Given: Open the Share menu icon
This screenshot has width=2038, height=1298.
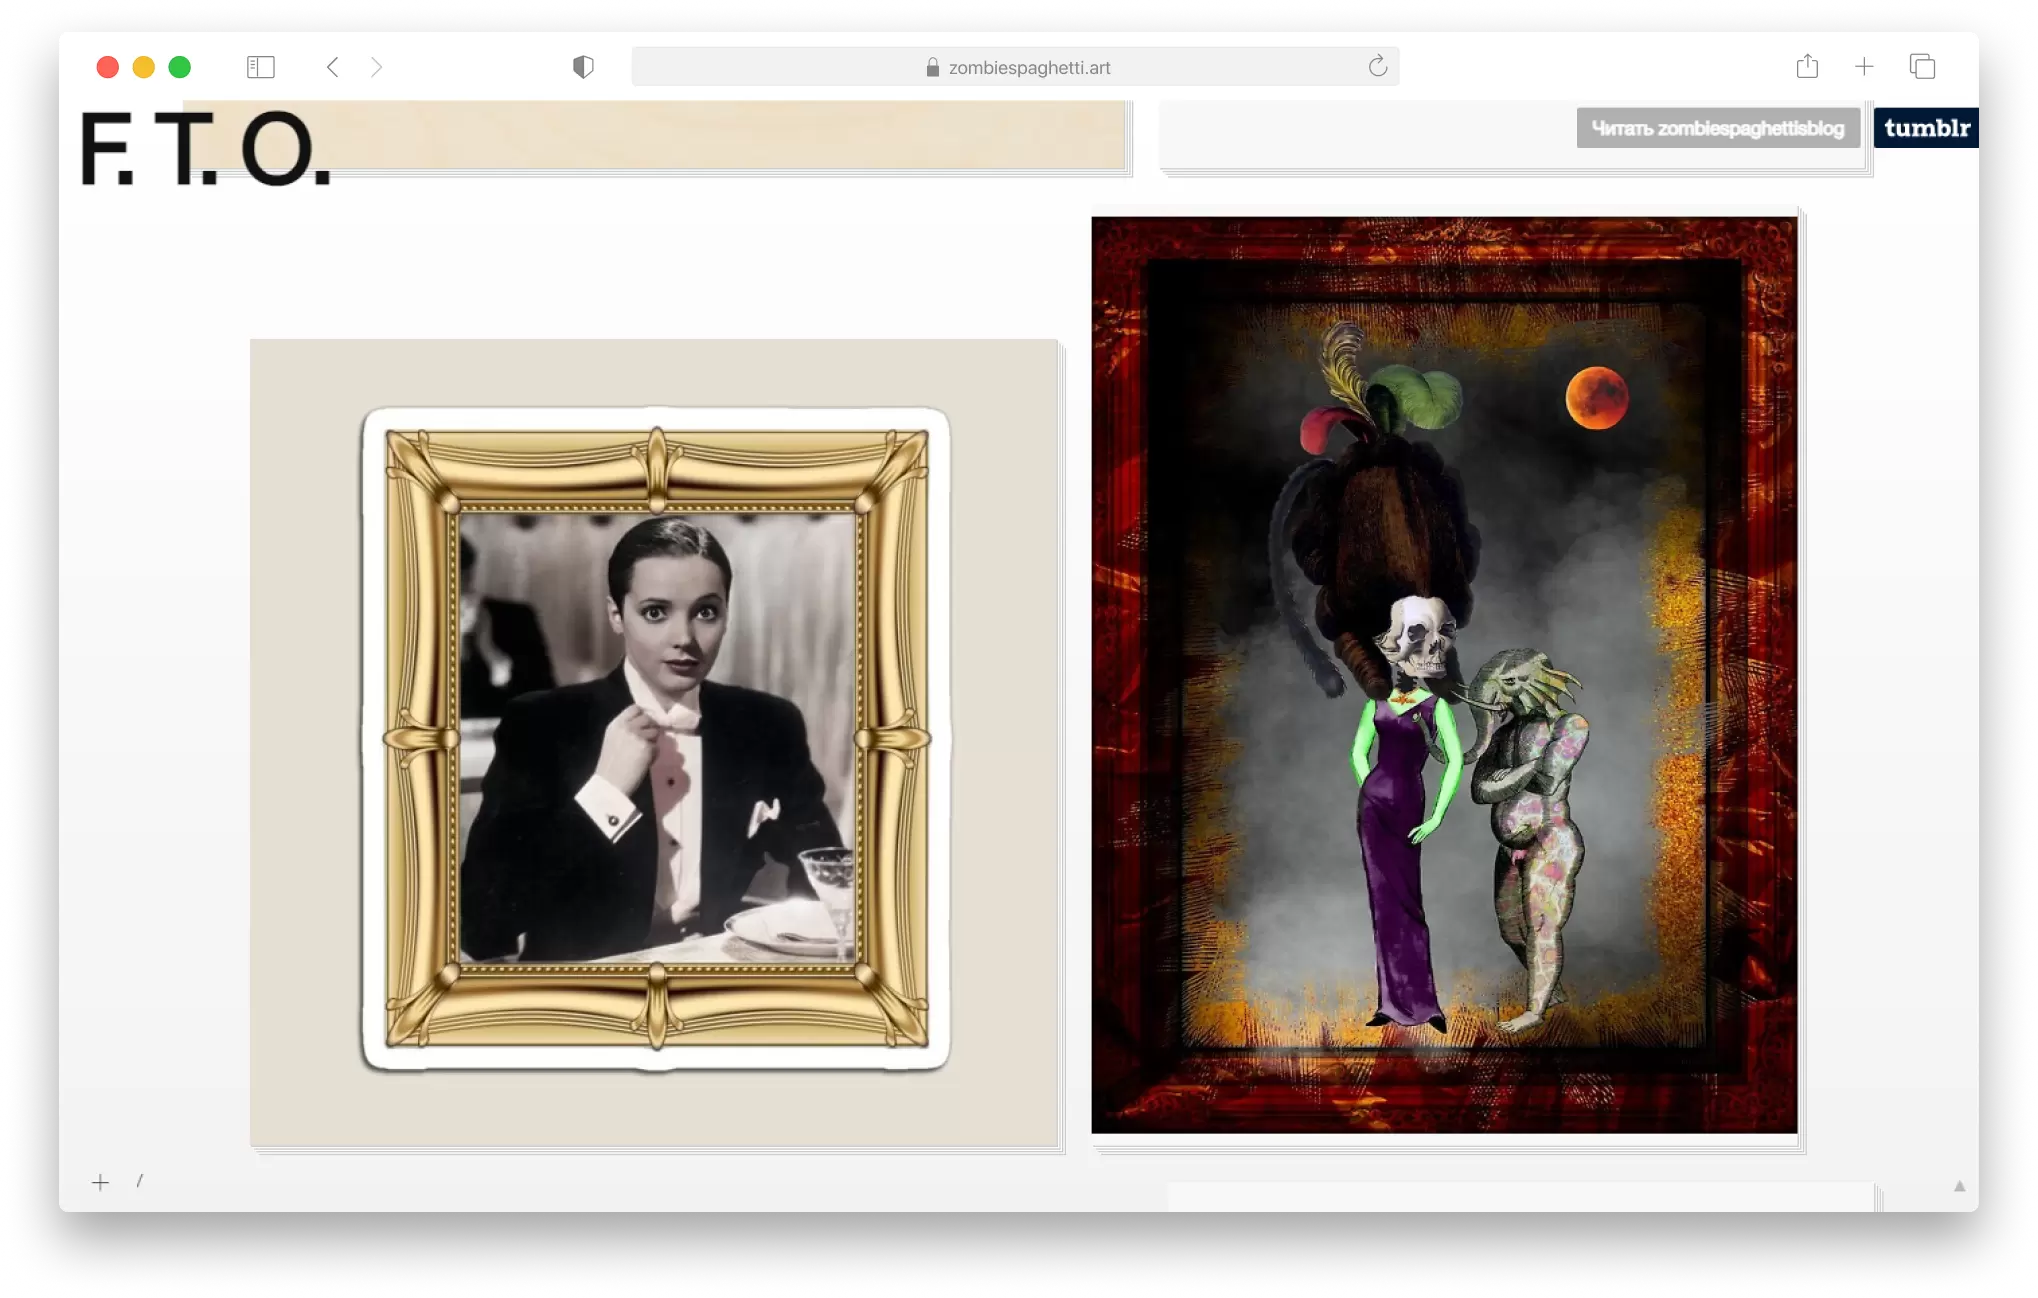Looking at the screenshot, I should 1807,66.
